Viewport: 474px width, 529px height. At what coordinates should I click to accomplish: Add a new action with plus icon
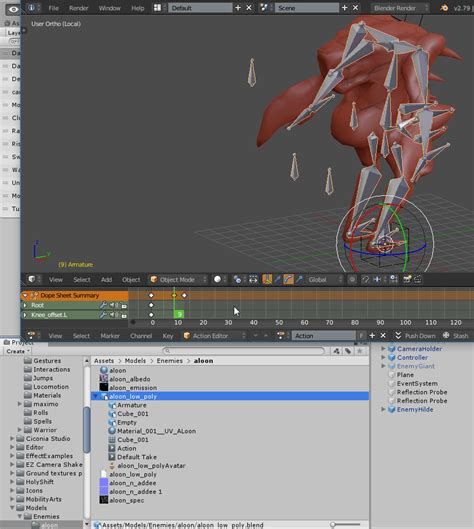[x=372, y=336]
